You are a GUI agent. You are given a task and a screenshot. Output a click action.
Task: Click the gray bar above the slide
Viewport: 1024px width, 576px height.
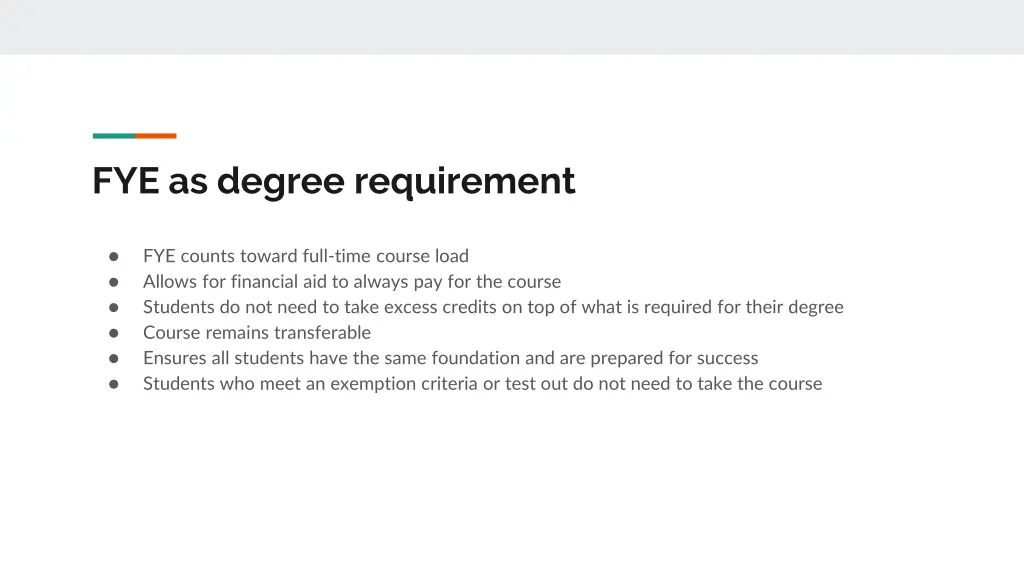pos(512,27)
